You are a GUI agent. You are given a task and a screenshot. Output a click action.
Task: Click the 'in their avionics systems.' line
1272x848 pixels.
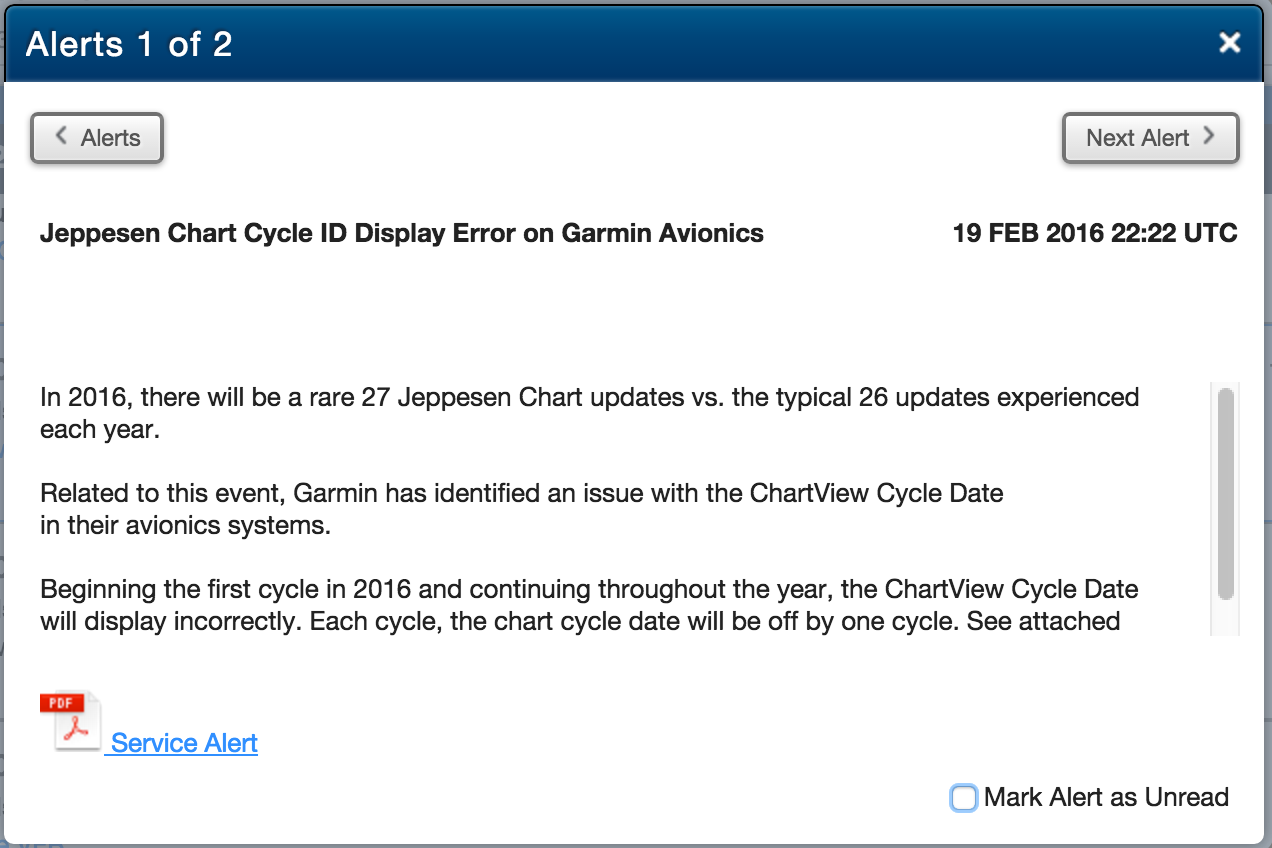(x=185, y=525)
